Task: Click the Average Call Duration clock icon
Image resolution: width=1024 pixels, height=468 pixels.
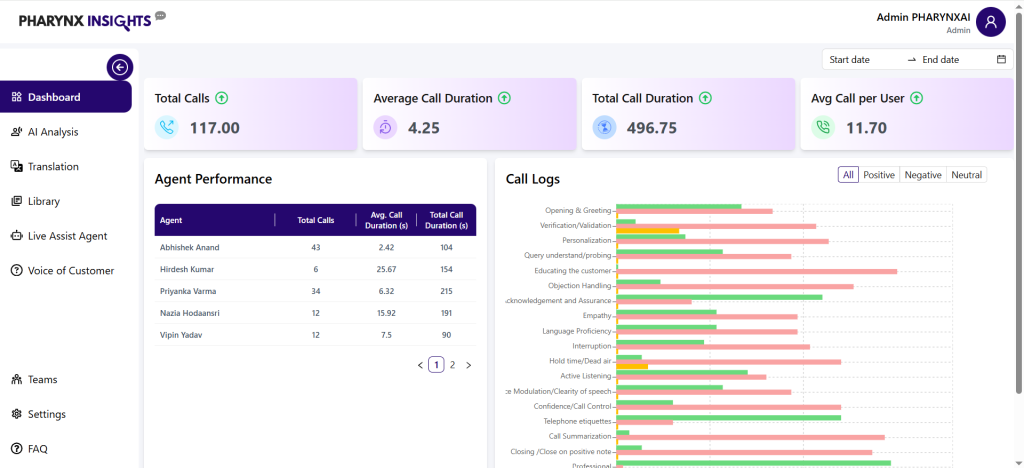Action: 386,127
